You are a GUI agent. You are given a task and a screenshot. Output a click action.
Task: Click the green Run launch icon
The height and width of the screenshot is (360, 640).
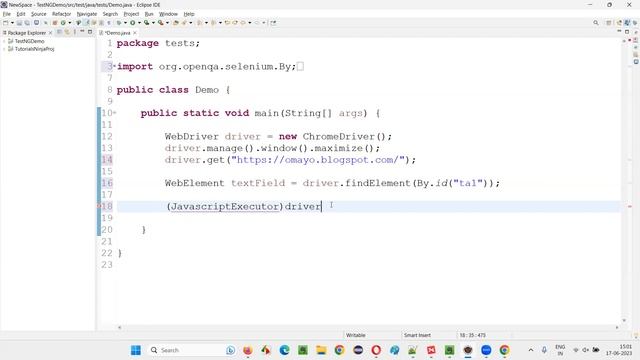[x=133, y=23]
